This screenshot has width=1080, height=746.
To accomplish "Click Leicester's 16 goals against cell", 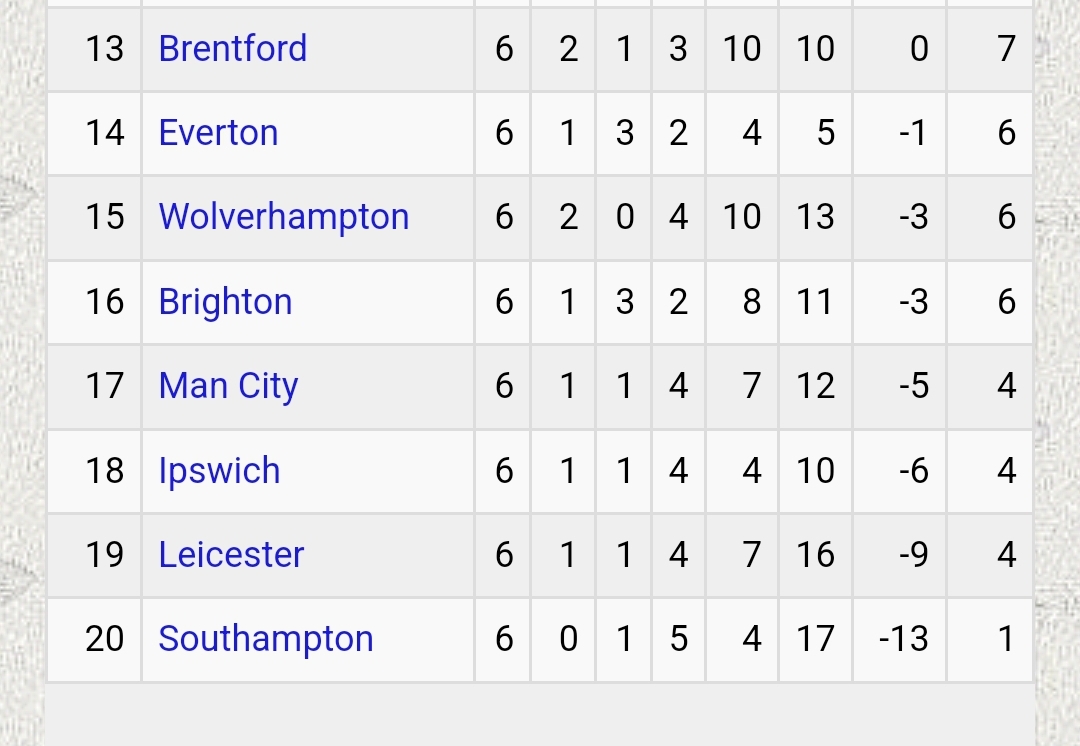I will 816,555.
